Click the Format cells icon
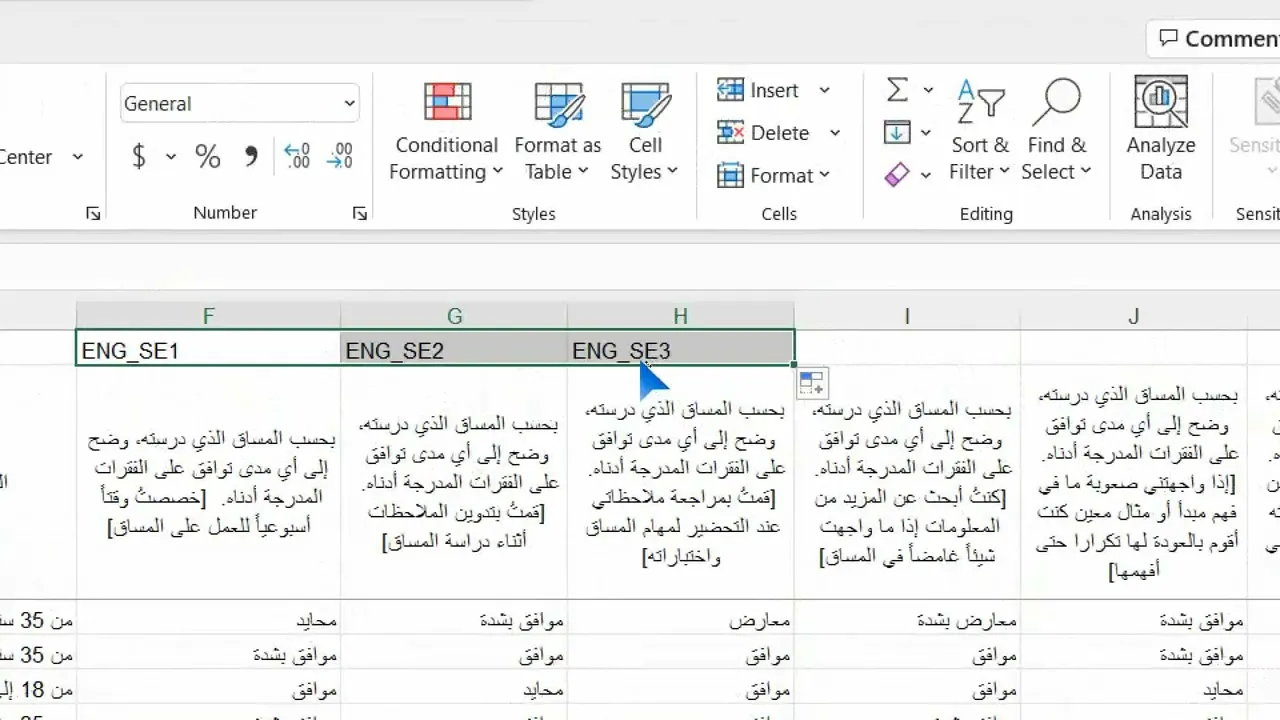Viewport: 1280px width, 720px height. pyautogui.click(x=730, y=175)
